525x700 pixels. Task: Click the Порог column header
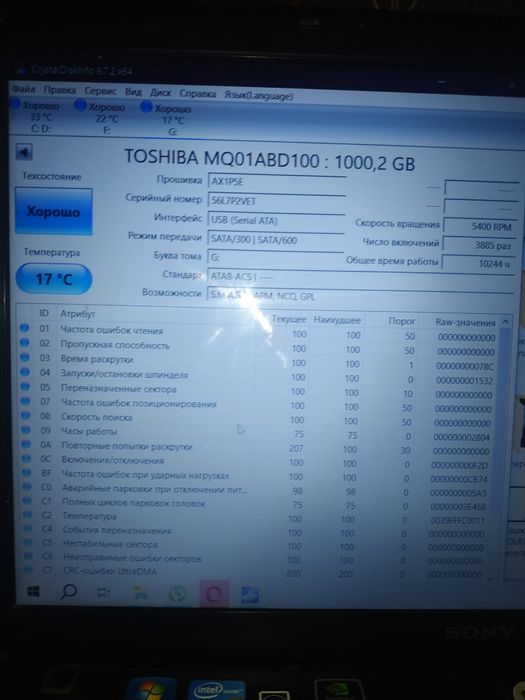coord(402,321)
